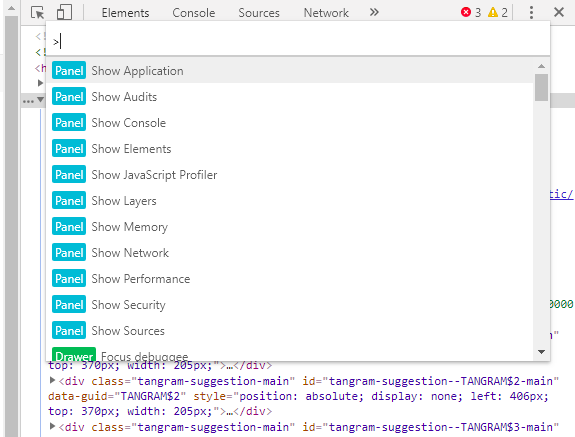Click the ellipsis beside selected DOM node
The width and height of the screenshot is (575, 437).
pyautogui.click(x=28, y=101)
